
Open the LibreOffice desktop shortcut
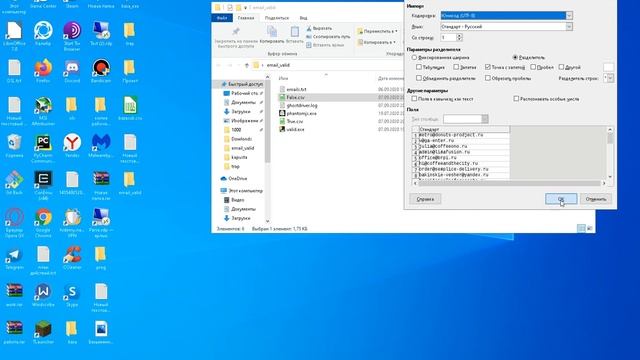tap(14, 35)
